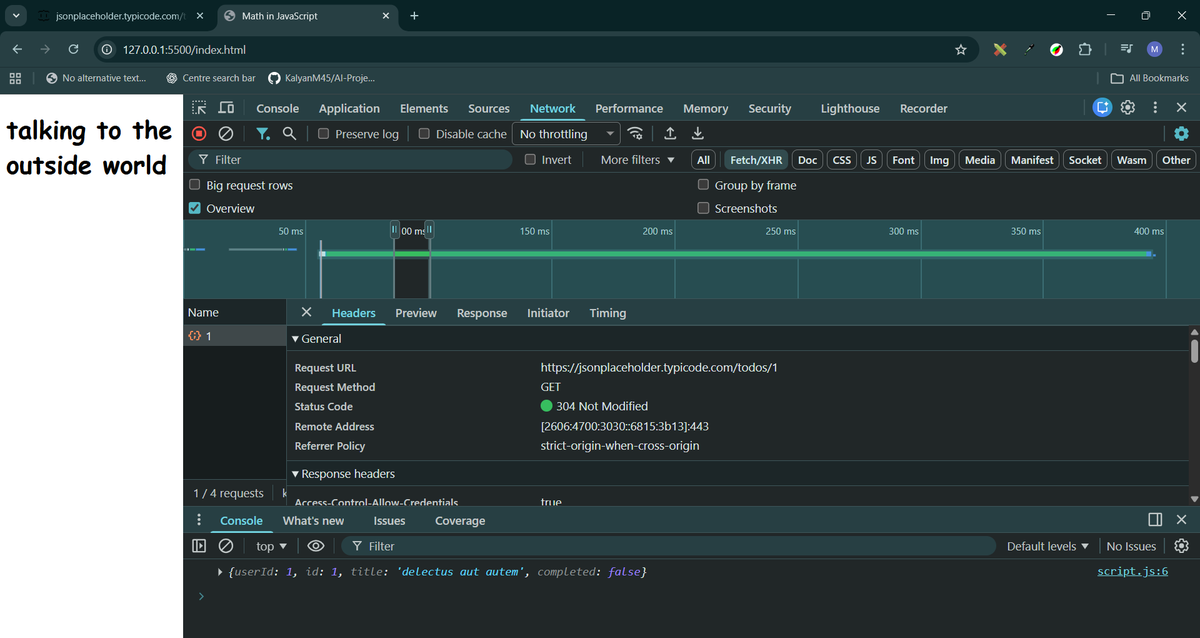Enable Big request rows
The image size is (1200, 638).
[x=195, y=185]
